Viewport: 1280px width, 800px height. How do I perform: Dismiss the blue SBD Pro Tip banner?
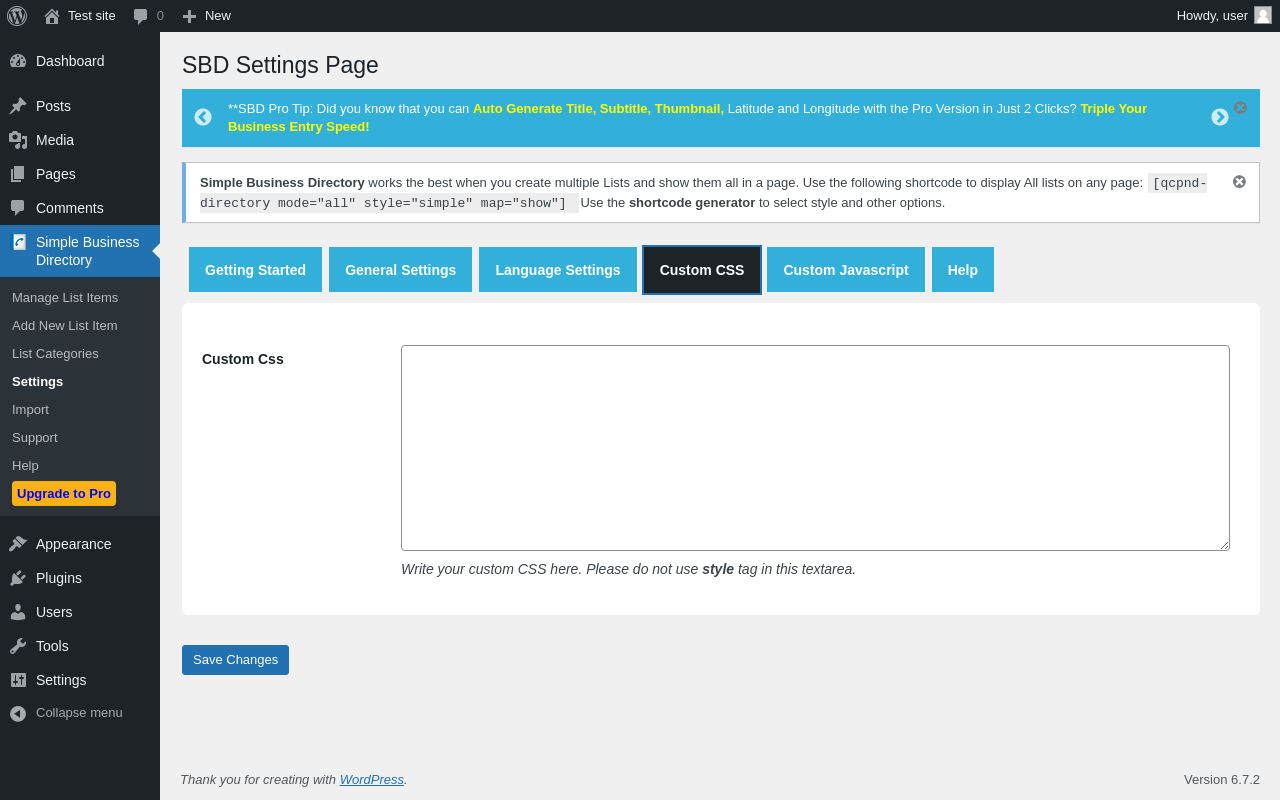click(1240, 107)
